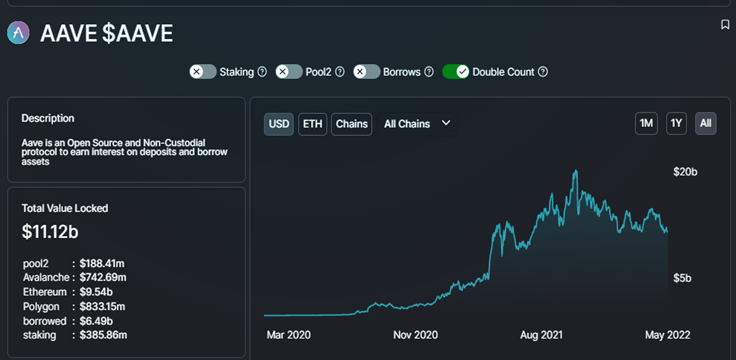The height and width of the screenshot is (360, 736).
Task: Click the Nov 2020 axis label
Action: (415, 335)
